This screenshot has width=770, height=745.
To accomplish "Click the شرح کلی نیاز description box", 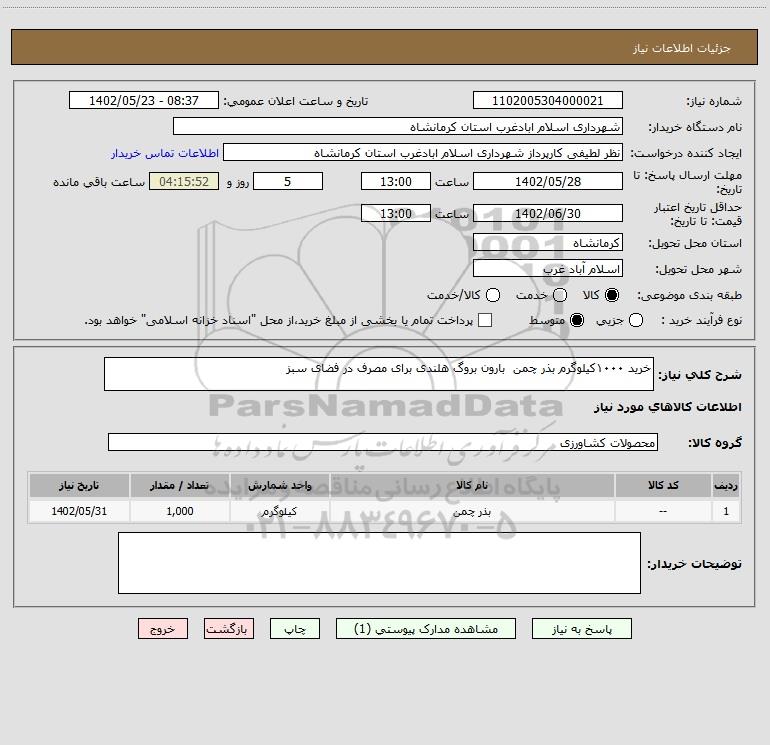I will tap(379, 374).
